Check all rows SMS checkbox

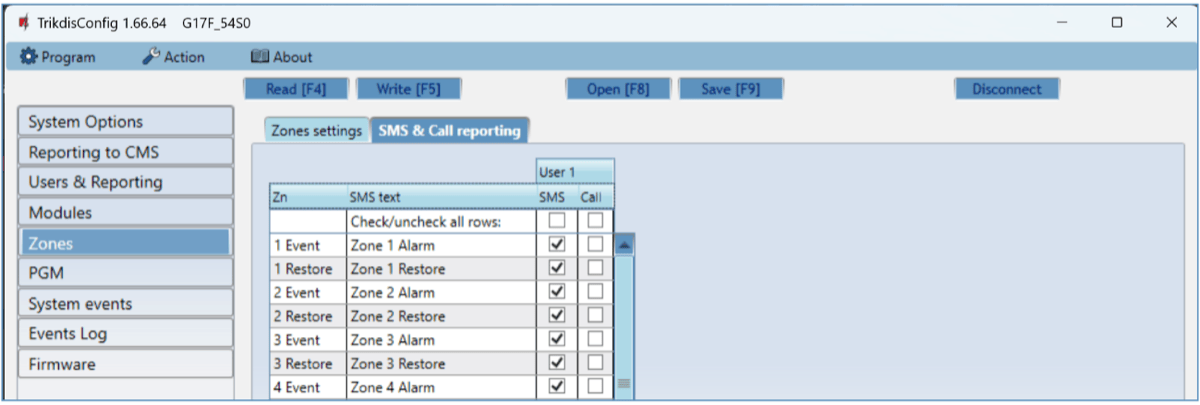558,220
